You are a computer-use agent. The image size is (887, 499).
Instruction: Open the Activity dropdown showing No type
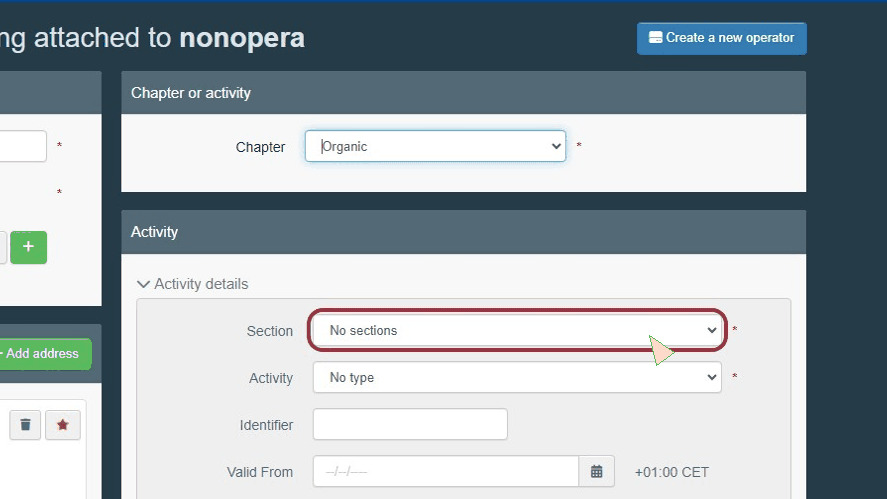tap(517, 377)
